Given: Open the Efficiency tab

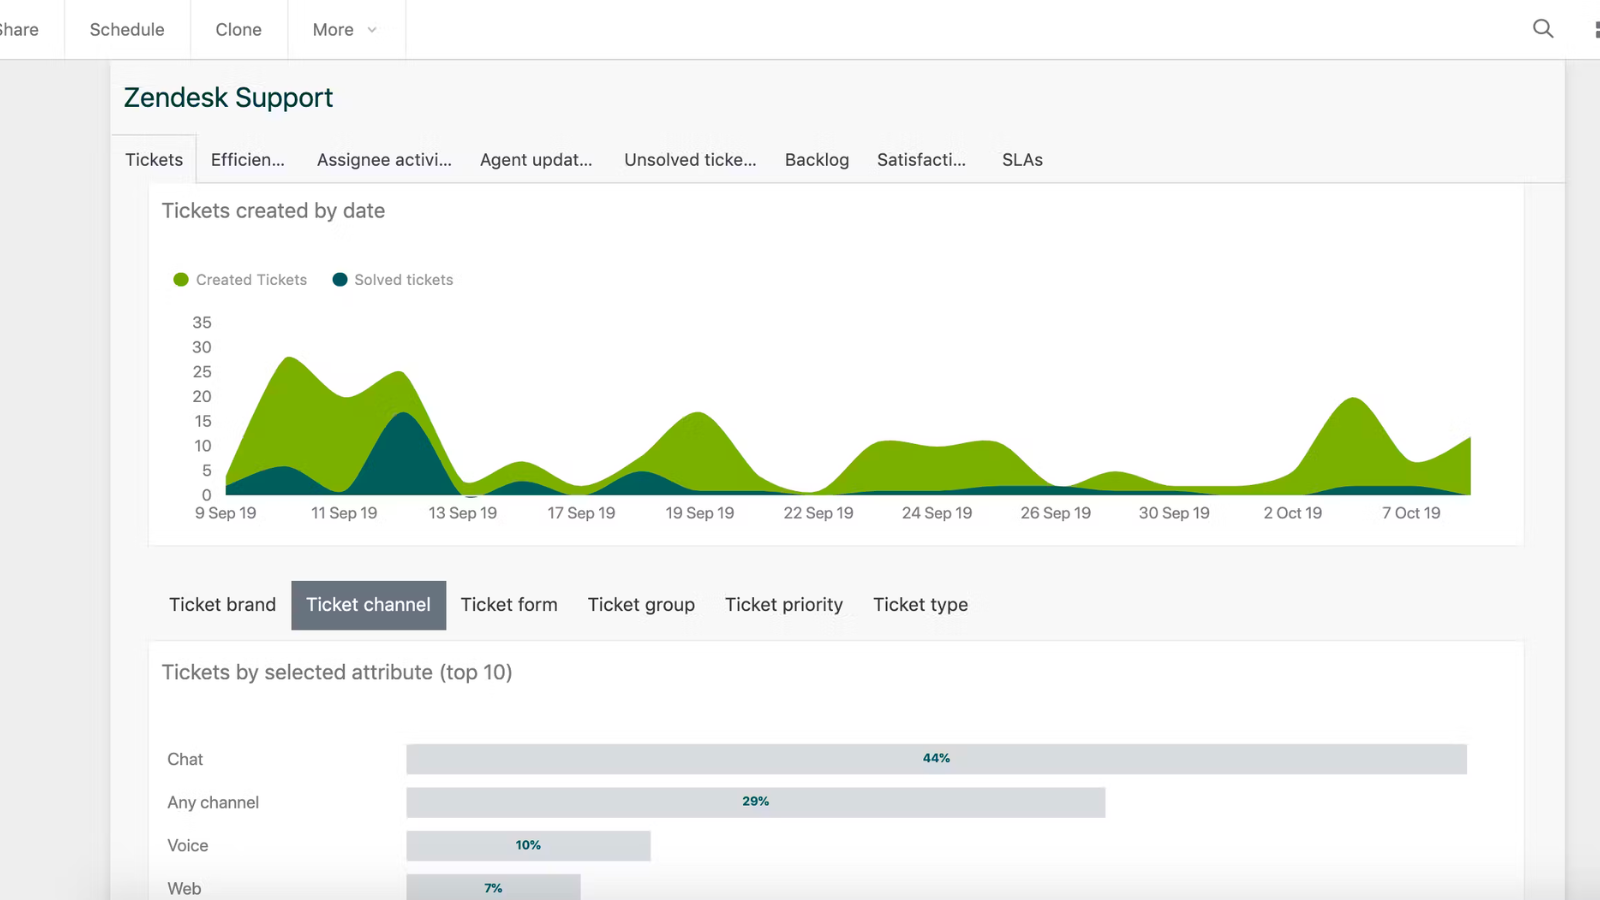Looking at the screenshot, I should (247, 160).
